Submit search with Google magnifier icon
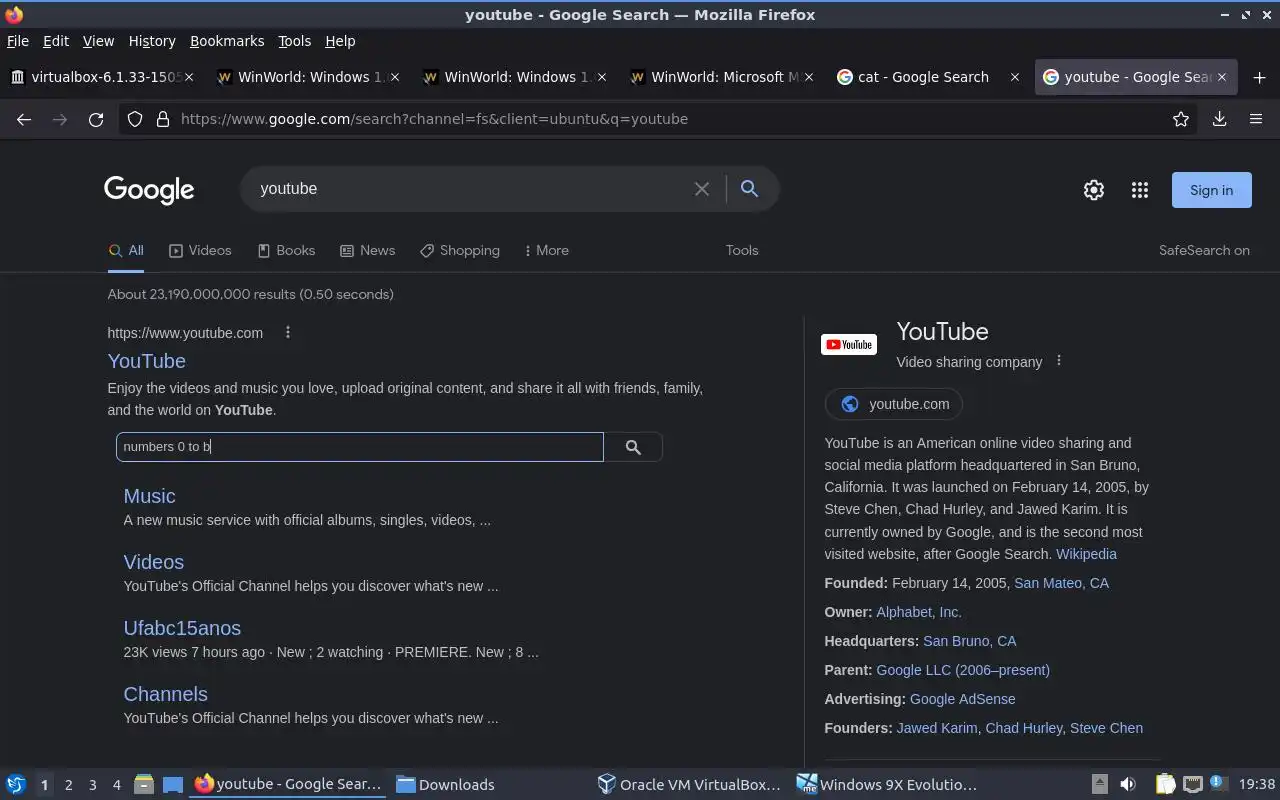The image size is (1280, 800). 749,188
